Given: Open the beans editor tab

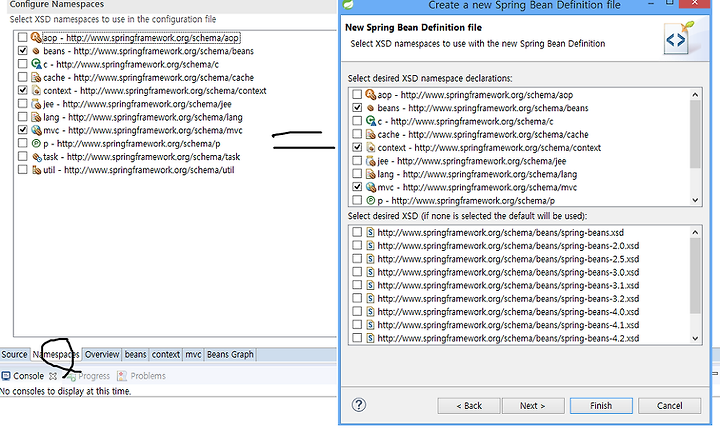Looking at the screenshot, I should pyautogui.click(x=135, y=355).
